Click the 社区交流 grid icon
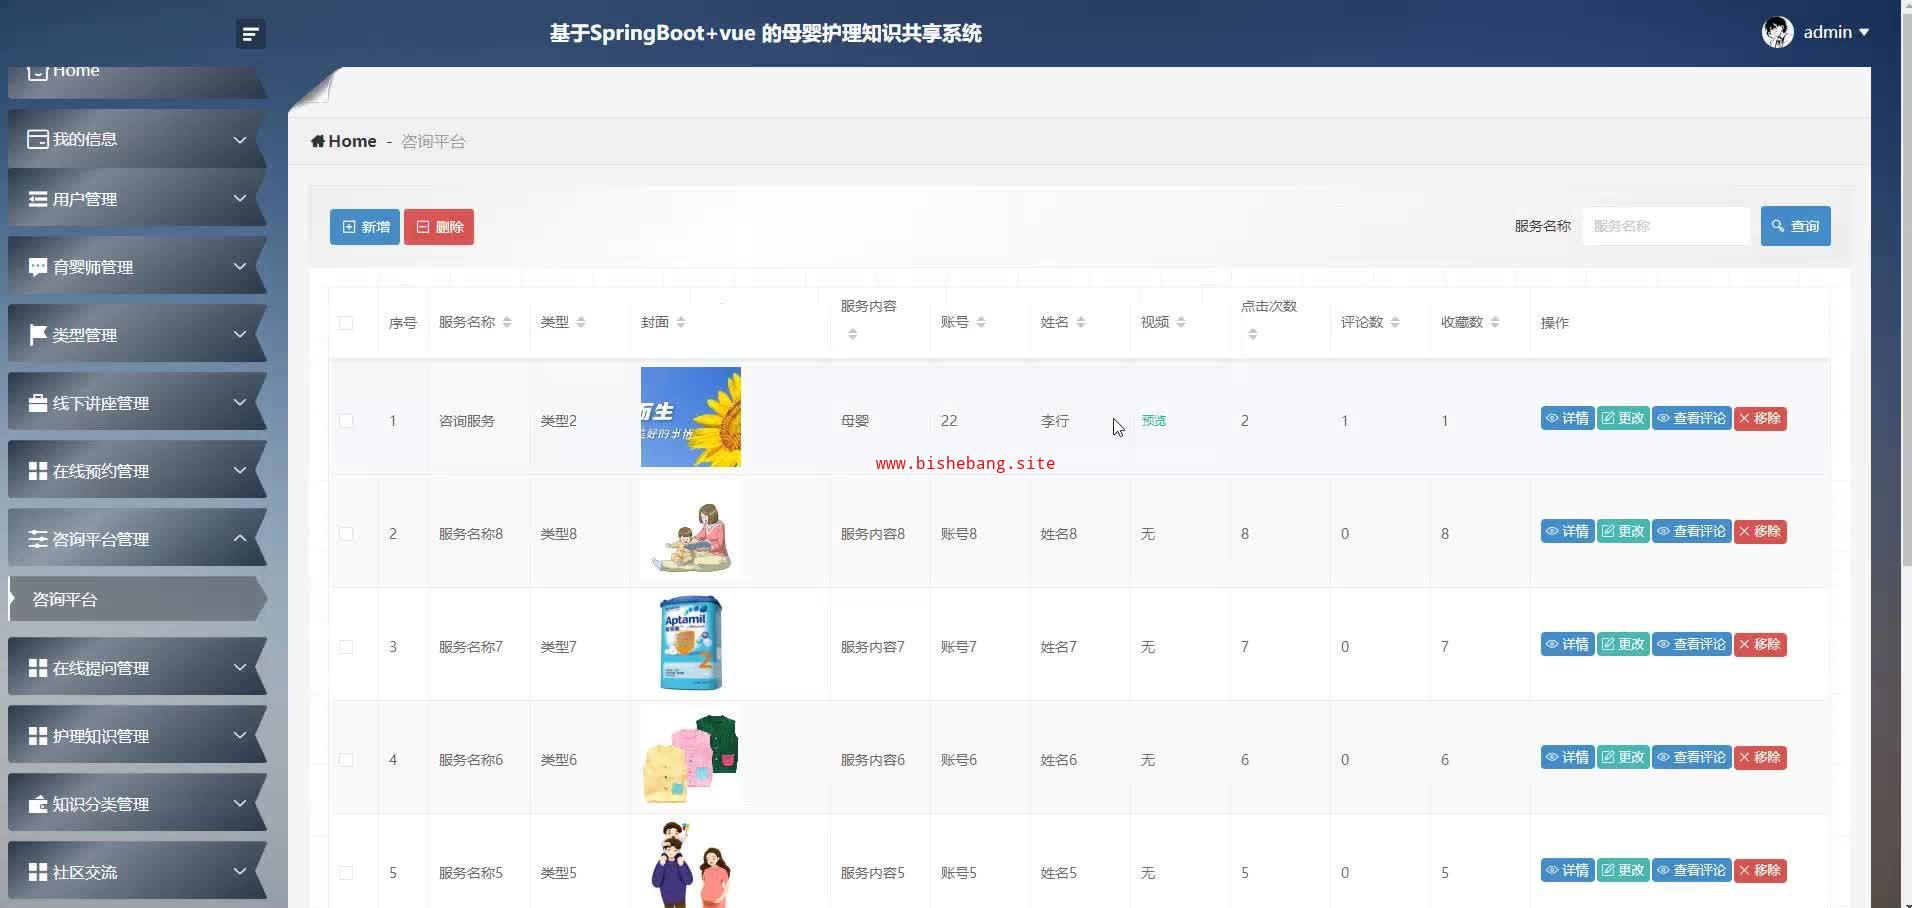The width and height of the screenshot is (1912, 908). point(38,872)
